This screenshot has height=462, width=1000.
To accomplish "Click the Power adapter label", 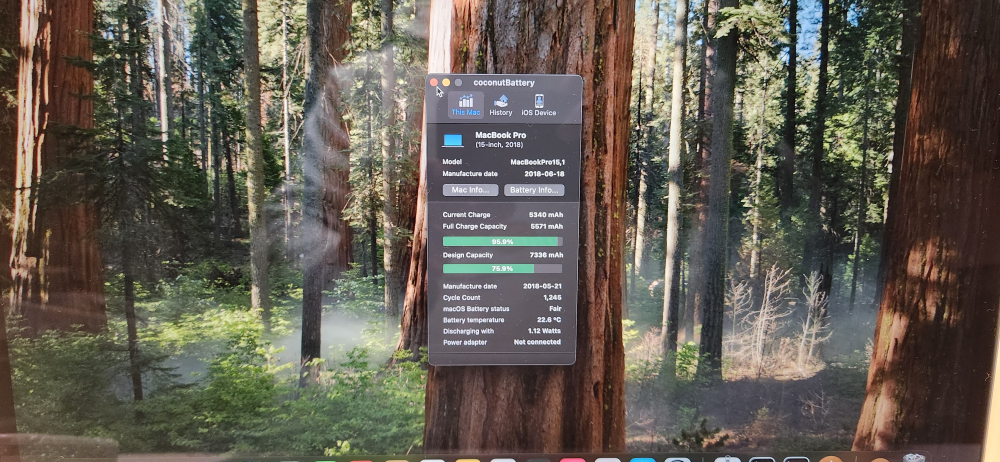I will [464, 342].
